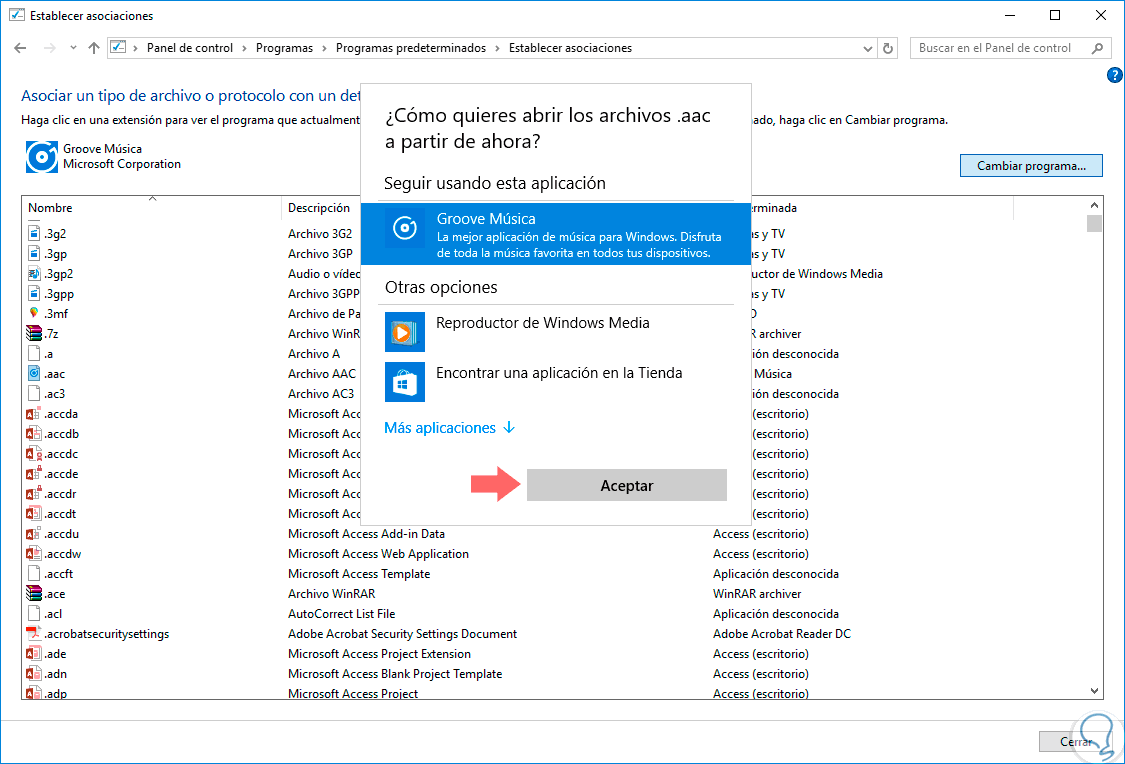Select the .adp row name
The width and height of the screenshot is (1125, 764).
[x=55, y=694]
